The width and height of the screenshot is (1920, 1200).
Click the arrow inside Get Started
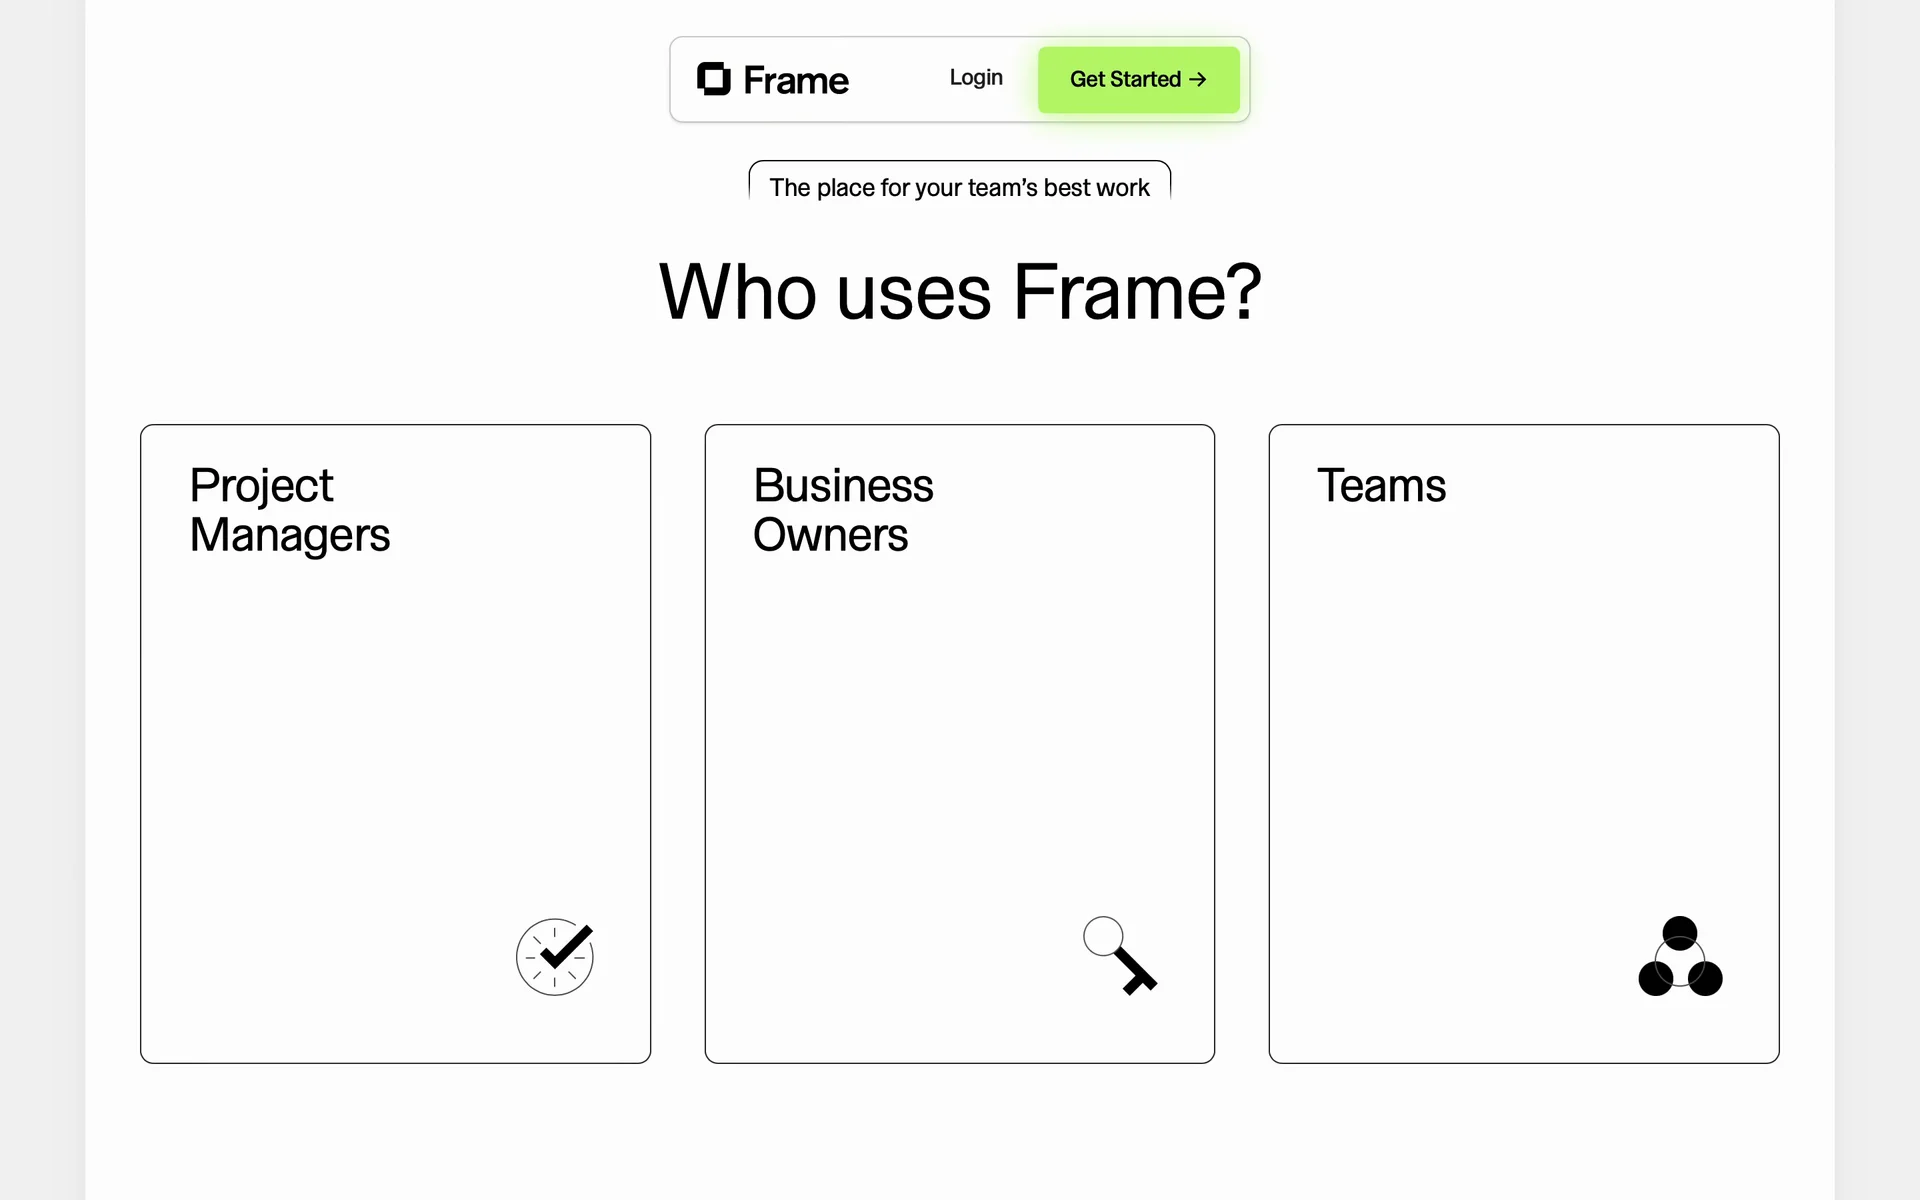pyautogui.click(x=1198, y=80)
